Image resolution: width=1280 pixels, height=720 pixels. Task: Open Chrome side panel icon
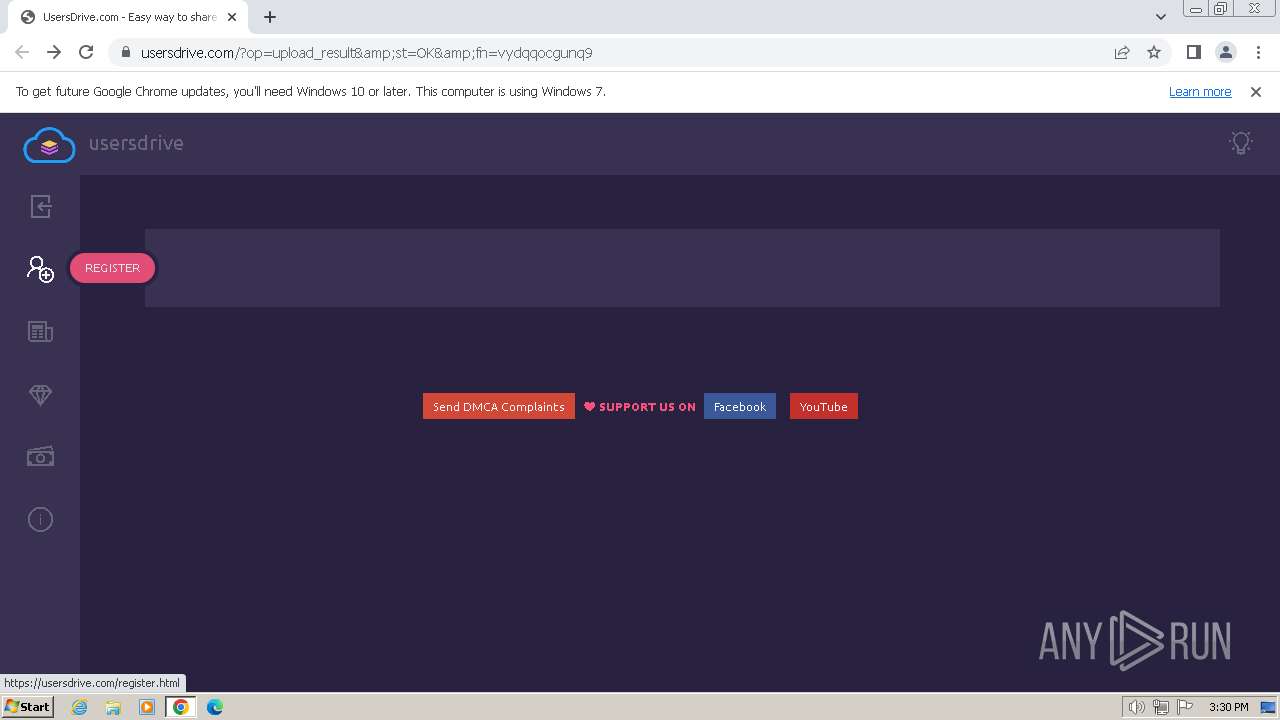tap(1193, 53)
